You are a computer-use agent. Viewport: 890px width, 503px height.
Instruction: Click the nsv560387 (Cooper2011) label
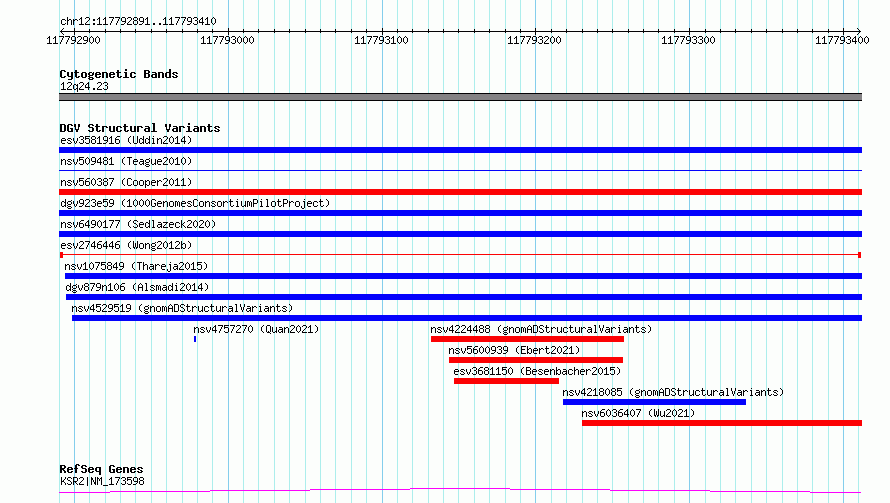pos(126,182)
